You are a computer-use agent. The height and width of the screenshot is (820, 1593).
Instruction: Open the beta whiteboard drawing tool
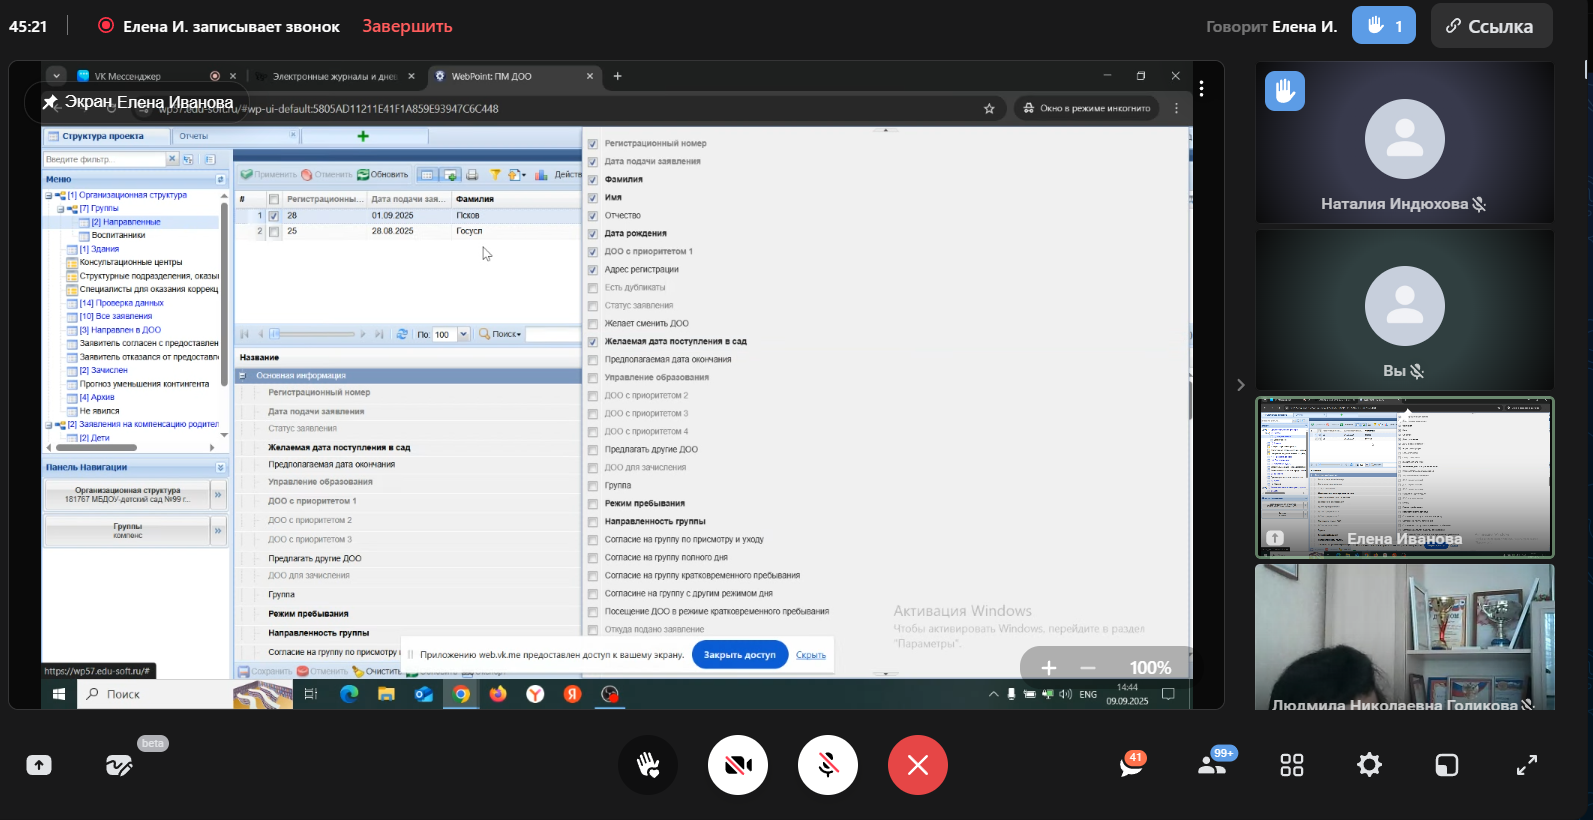(x=119, y=765)
